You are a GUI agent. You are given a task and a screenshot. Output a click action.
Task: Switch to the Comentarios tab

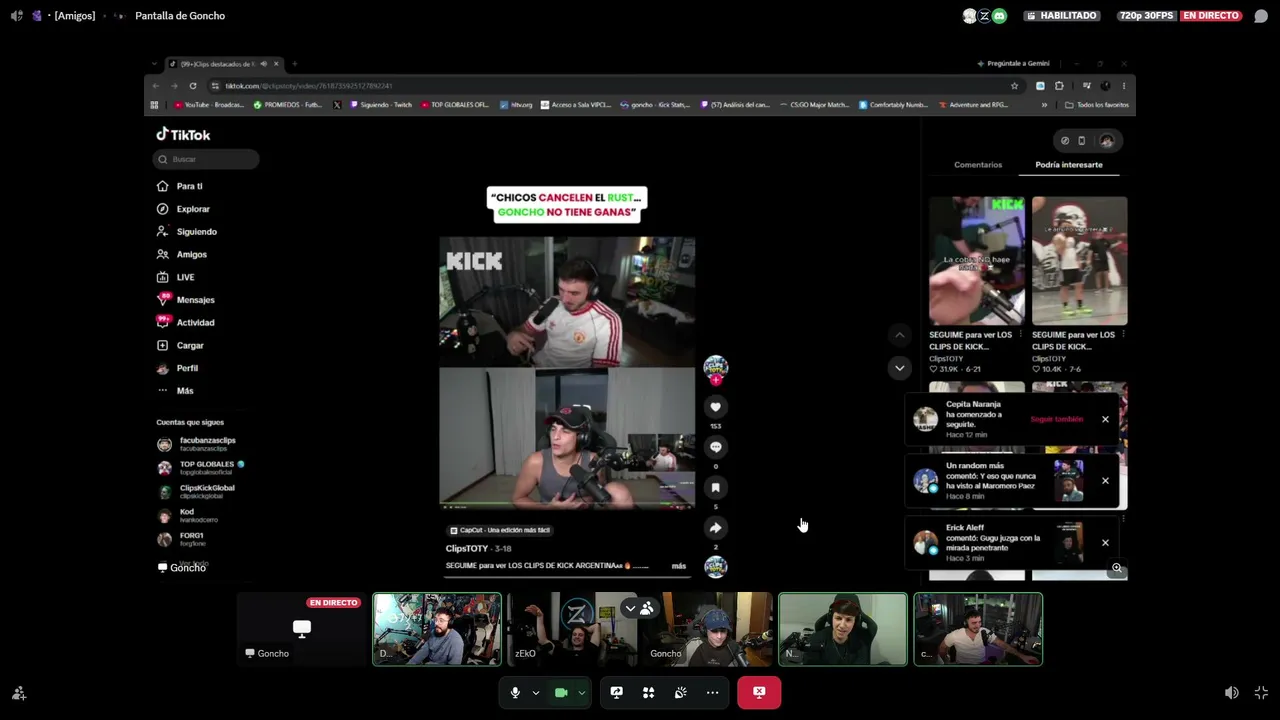point(978,165)
